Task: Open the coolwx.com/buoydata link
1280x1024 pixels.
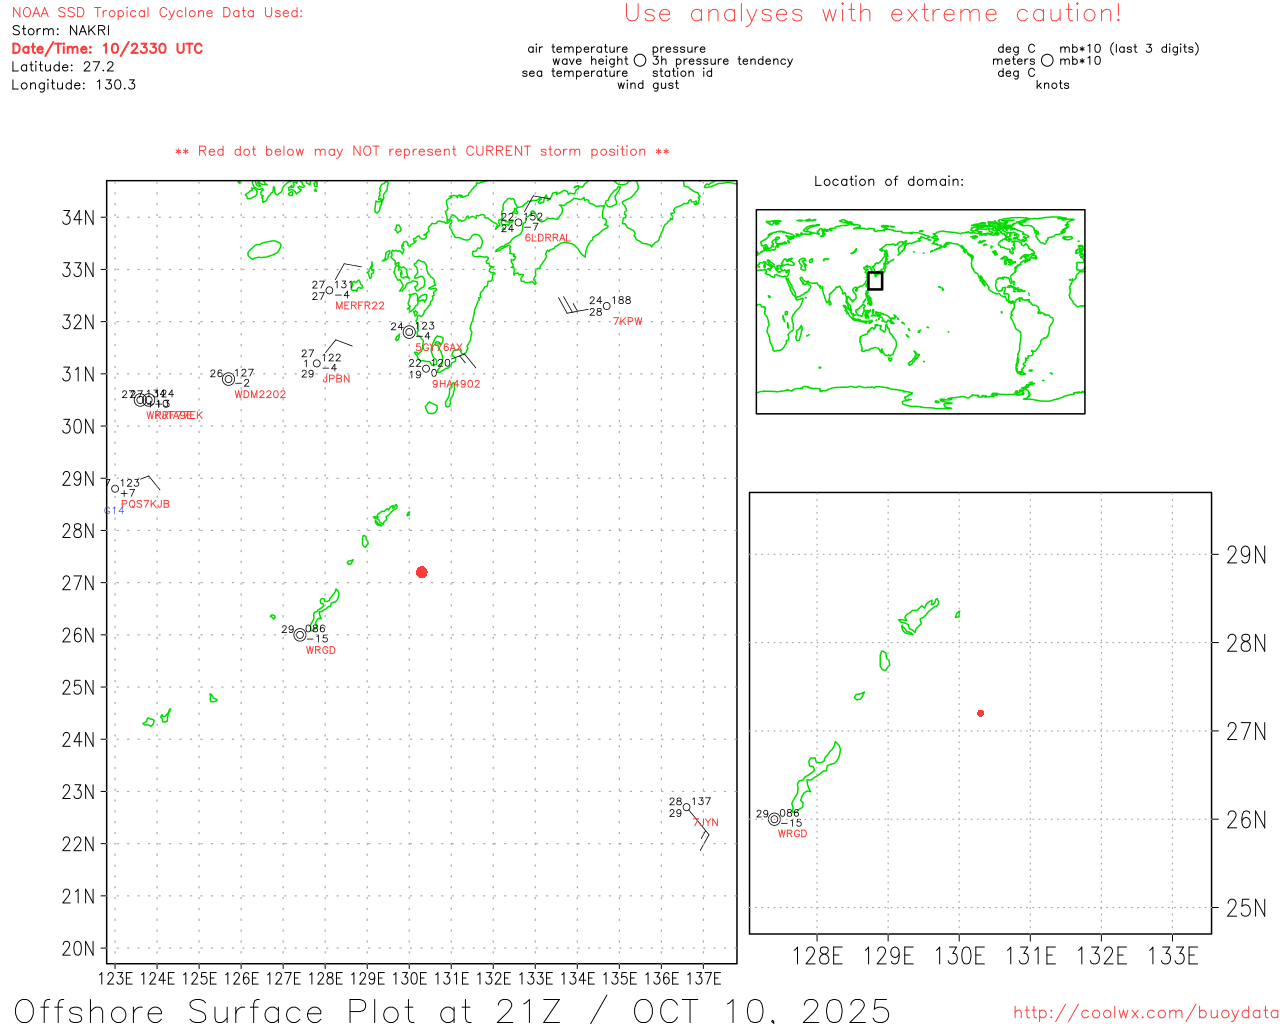Action: (1145, 1013)
